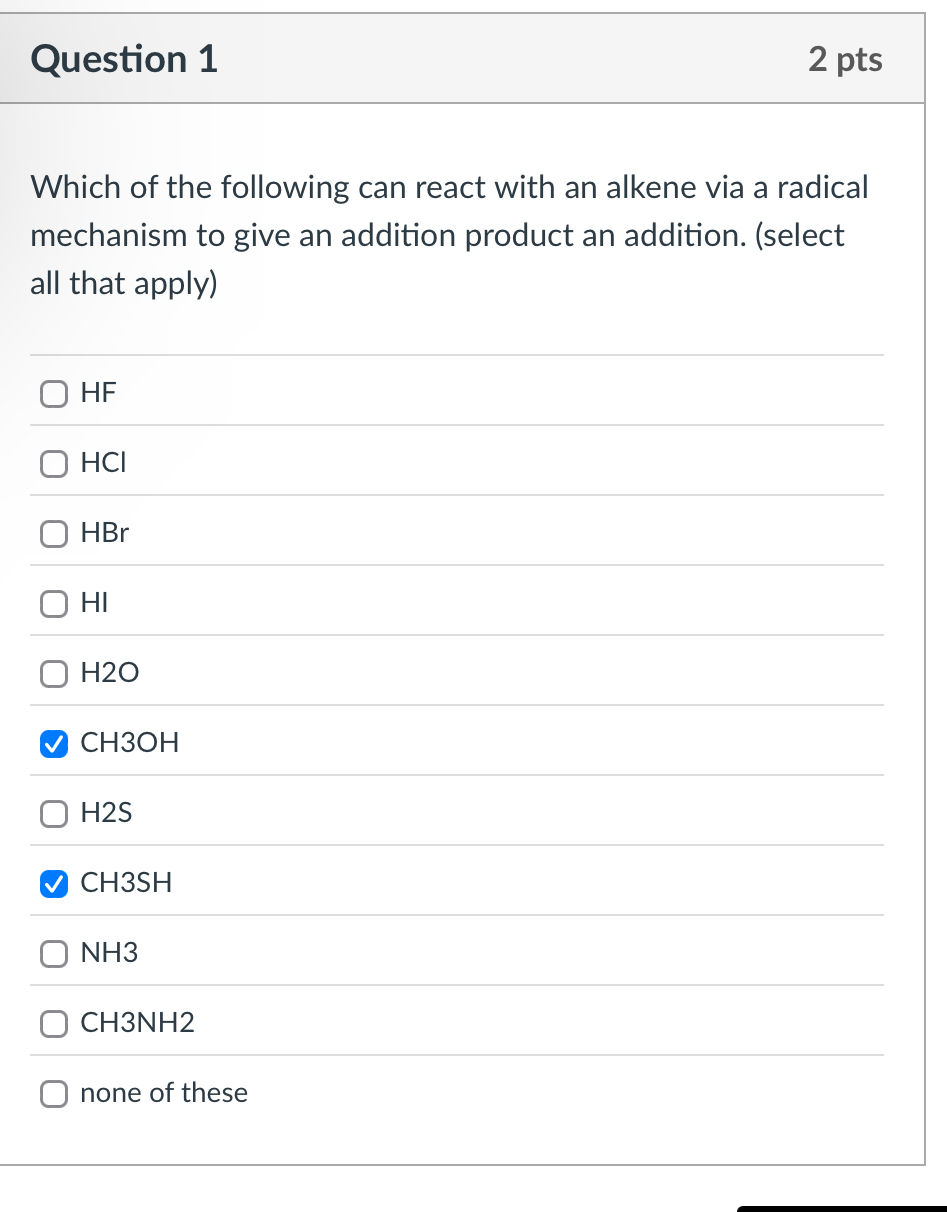Uncheck the CH3SH selected answer
Viewport: 947px width, 1212px height.
tap(54, 883)
